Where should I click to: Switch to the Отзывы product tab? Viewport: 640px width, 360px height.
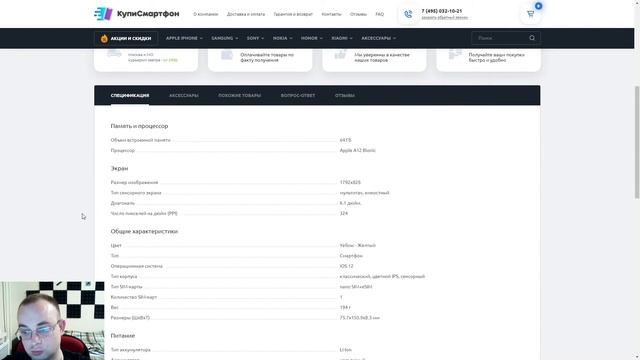click(344, 96)
